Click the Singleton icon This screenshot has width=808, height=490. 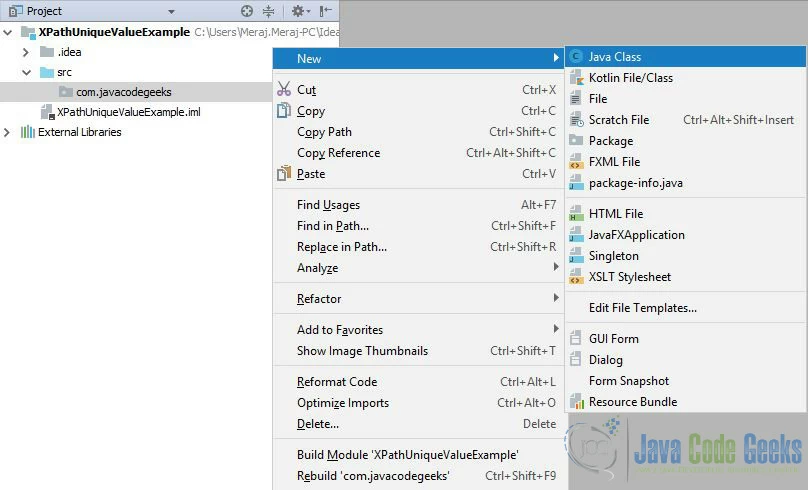pos(576,256)
